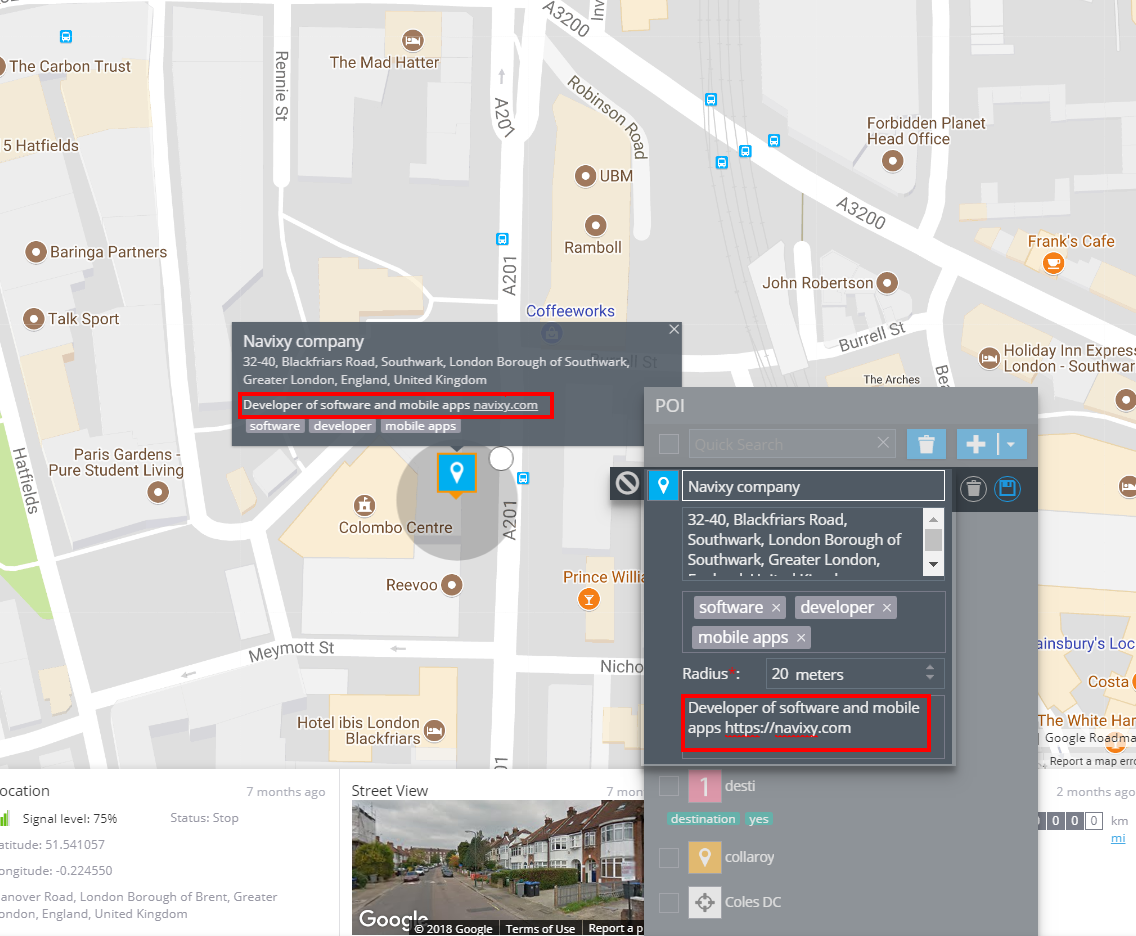The image size is (1136, 936).
Task: Click the bus stop icon above The Carbon Trust
Action: (66, 36)
